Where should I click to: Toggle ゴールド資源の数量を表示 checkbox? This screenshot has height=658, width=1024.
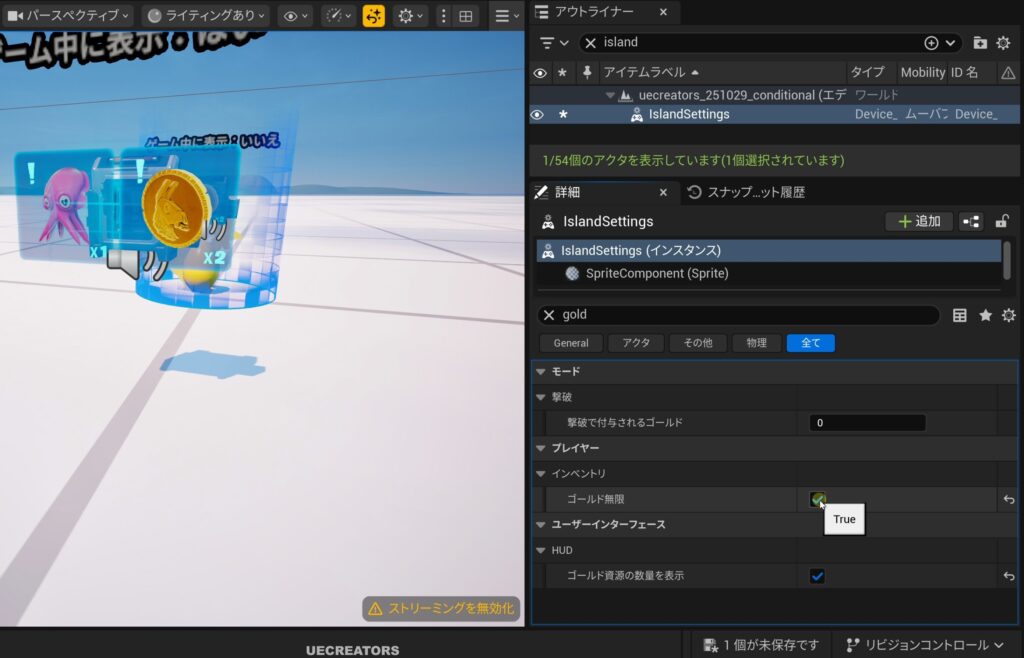(817, 576)
